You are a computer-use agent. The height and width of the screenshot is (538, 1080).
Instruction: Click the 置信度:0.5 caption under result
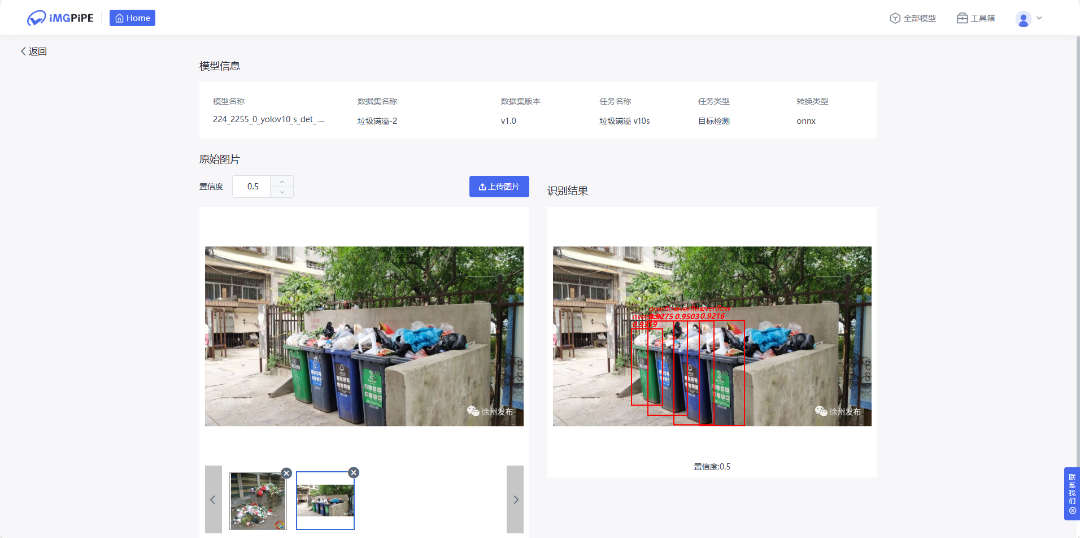712,466
